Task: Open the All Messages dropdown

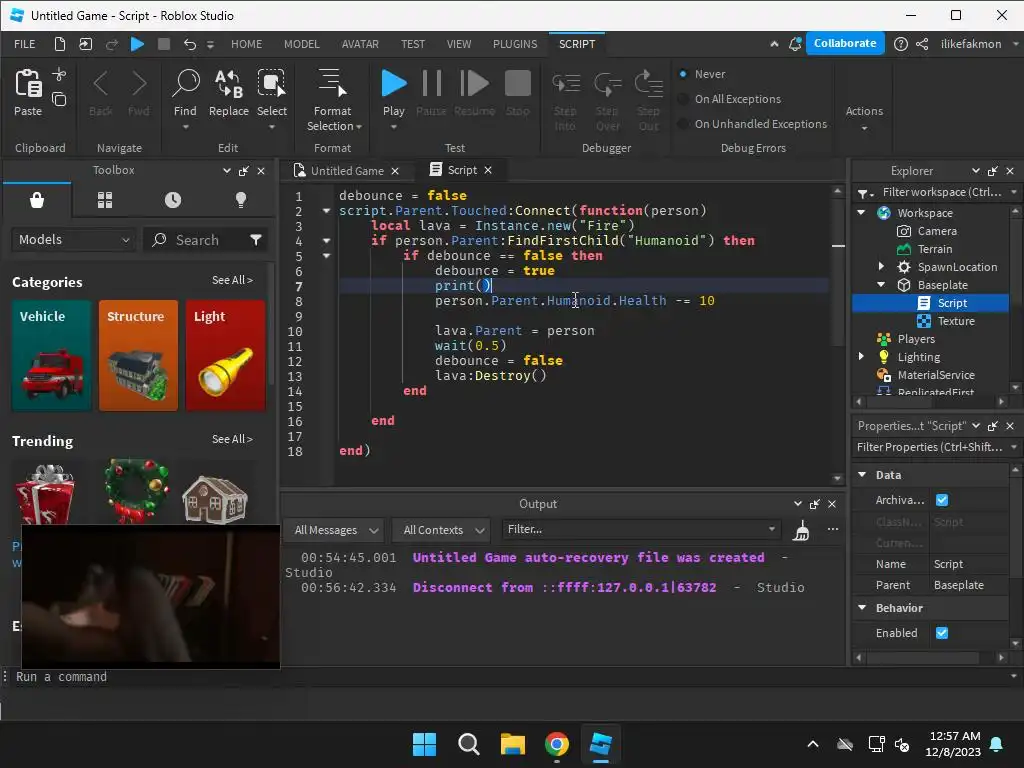Action: coord(335,530)
